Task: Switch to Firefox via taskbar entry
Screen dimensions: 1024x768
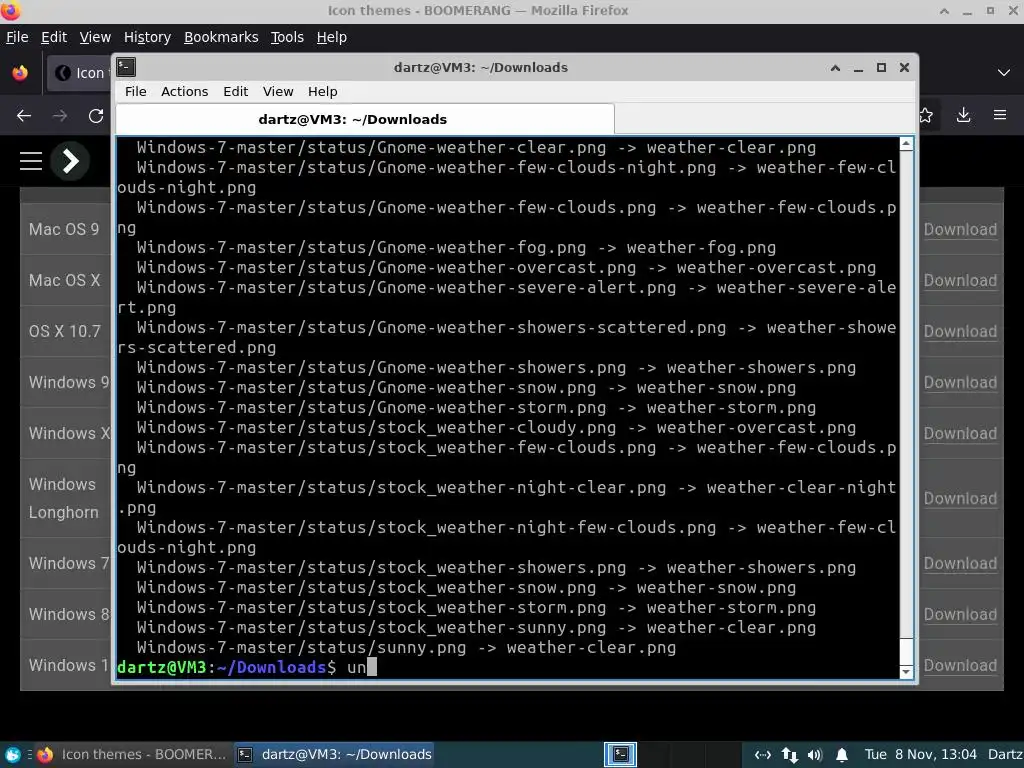Action: [132, 754]
